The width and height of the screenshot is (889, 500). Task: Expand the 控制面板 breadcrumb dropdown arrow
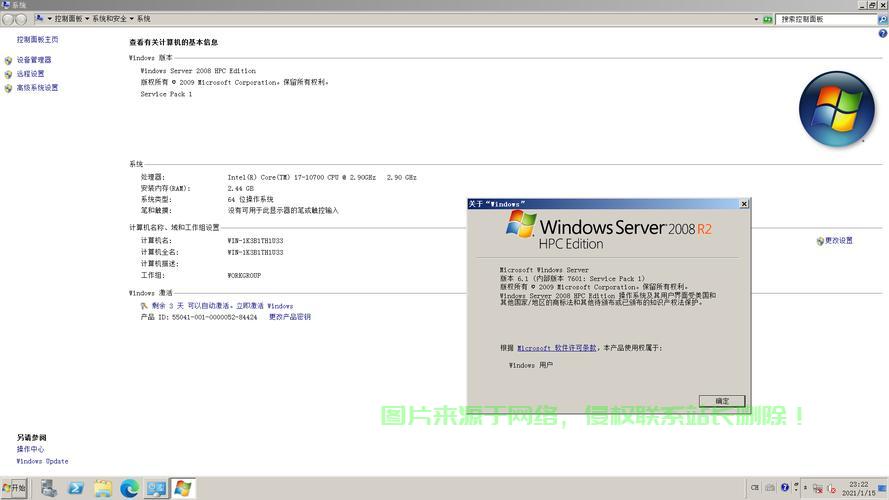[x=87, y=19]
